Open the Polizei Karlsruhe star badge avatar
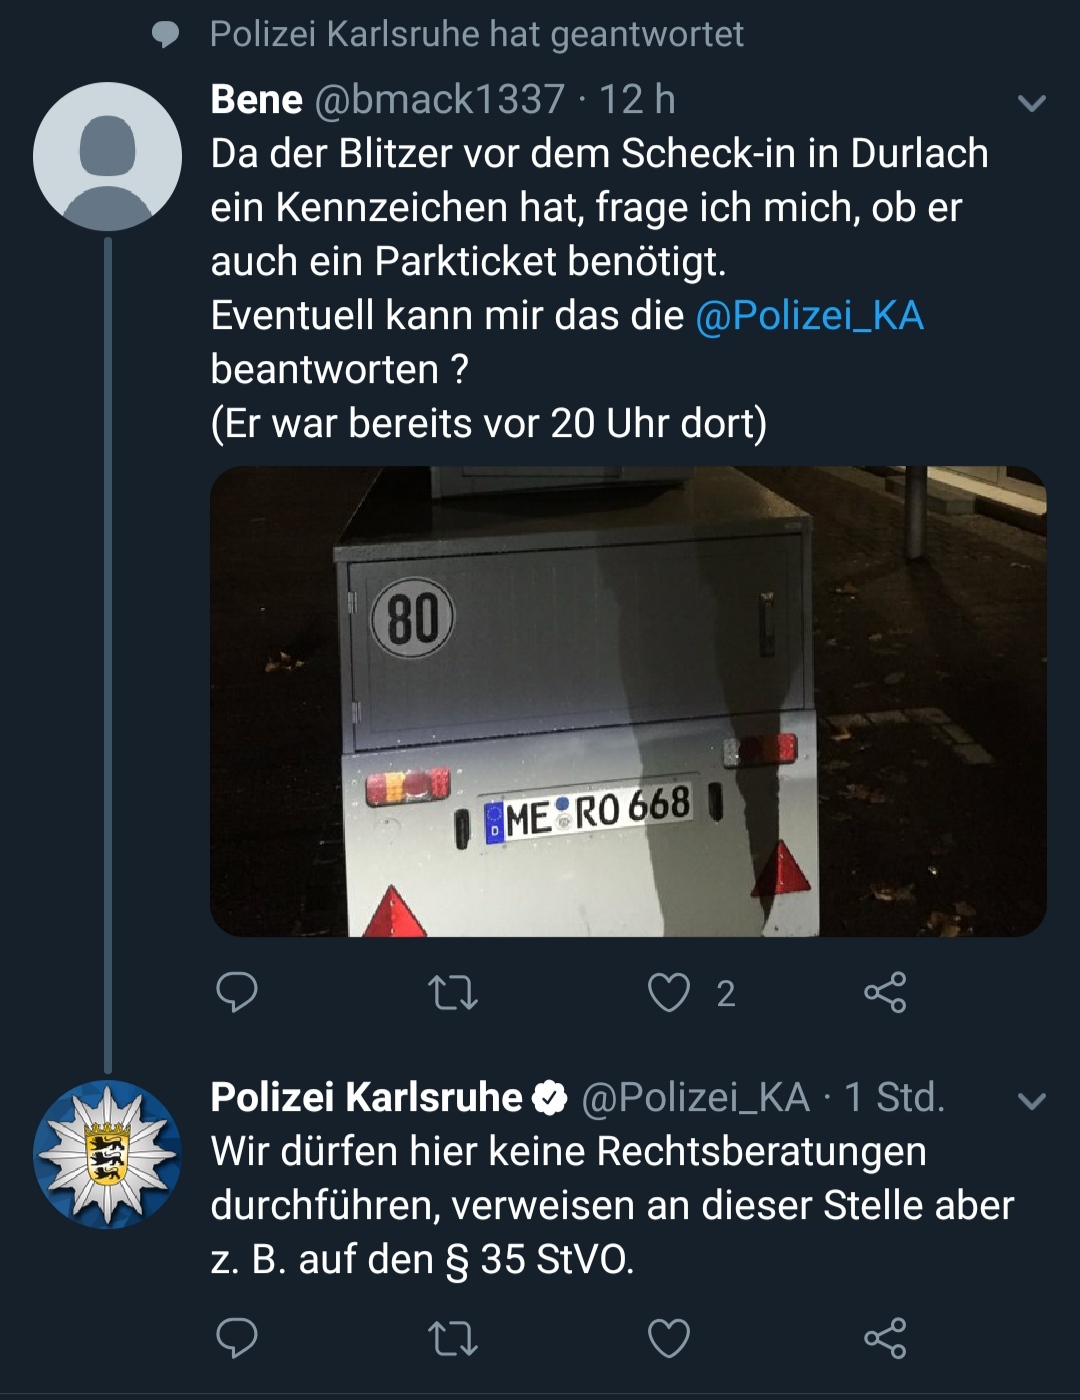Viewport: 1080px width, 1400px height. [x=107, y=1154]
